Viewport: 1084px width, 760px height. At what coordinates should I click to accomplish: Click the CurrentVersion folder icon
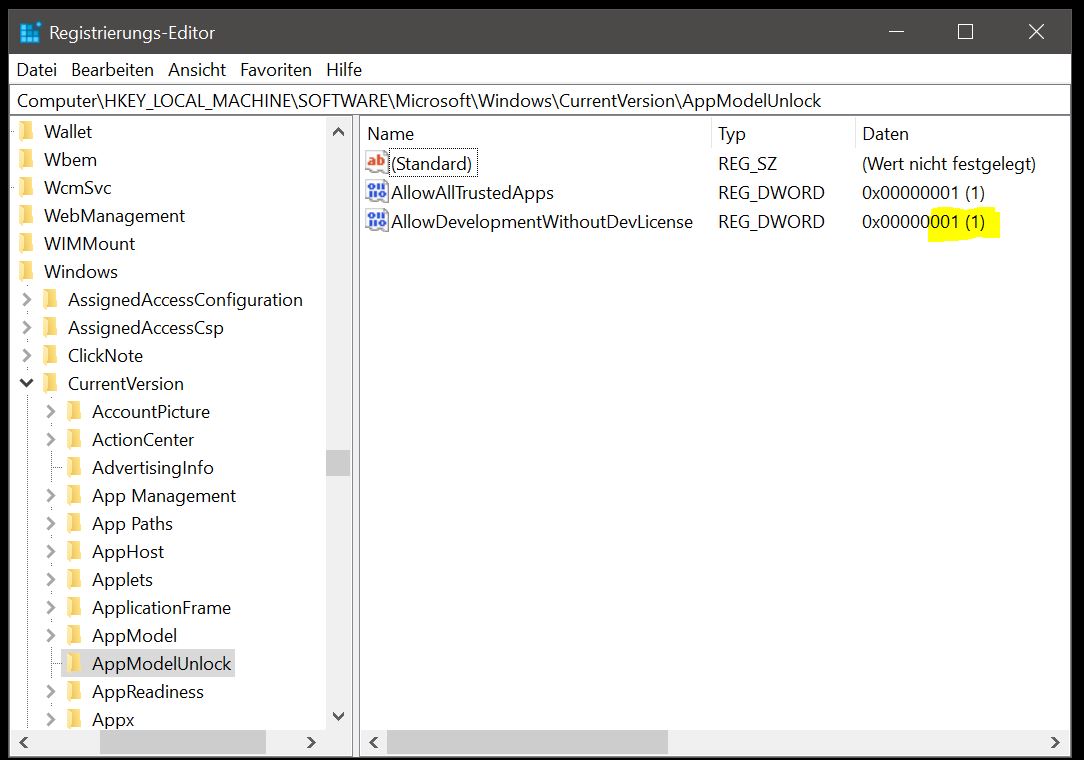pos(50,384)
